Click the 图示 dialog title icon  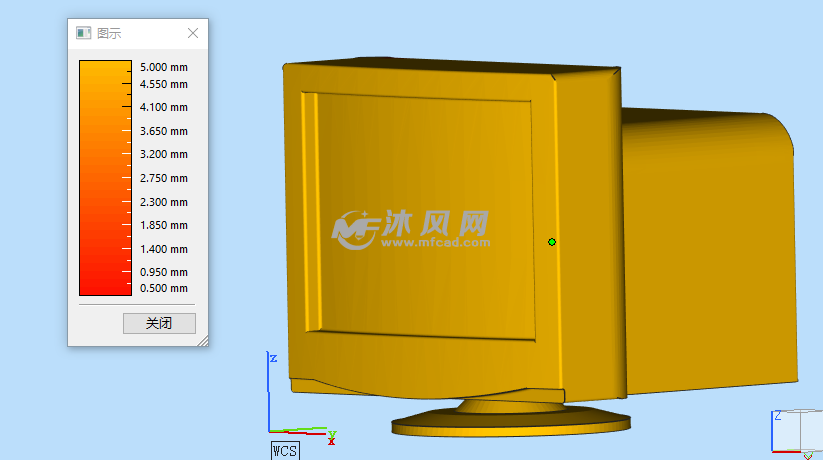[83, 33]
